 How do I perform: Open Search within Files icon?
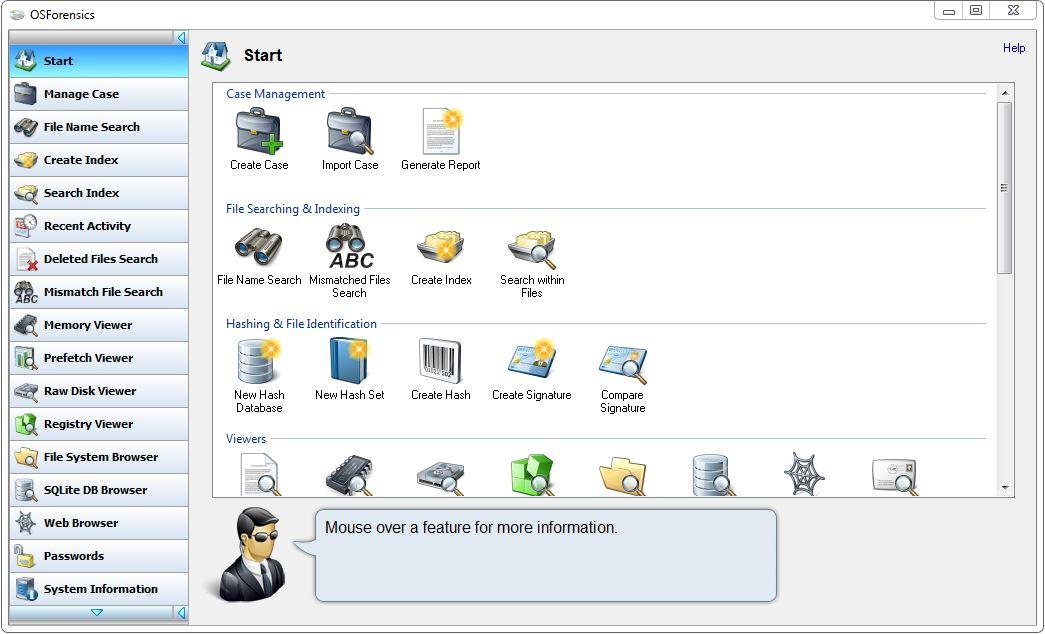pos(531,248)
